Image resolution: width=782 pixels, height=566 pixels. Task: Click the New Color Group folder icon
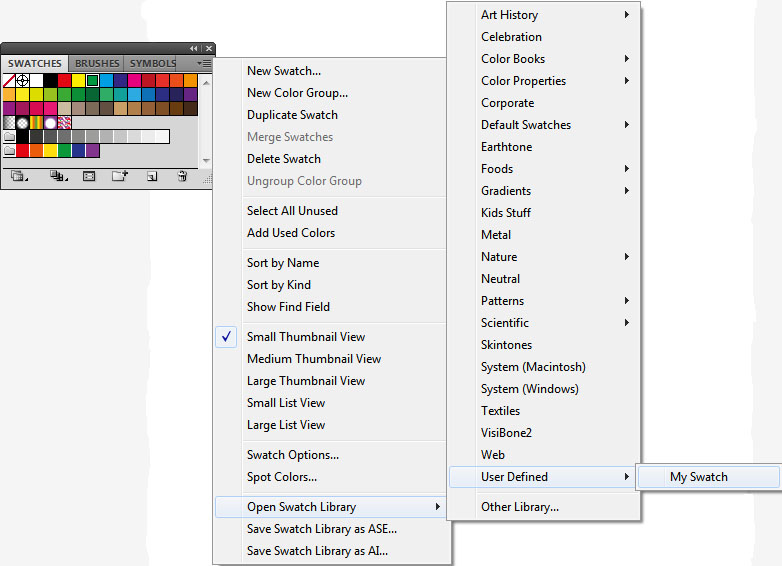pyautogui.click(x=120, y=176)
